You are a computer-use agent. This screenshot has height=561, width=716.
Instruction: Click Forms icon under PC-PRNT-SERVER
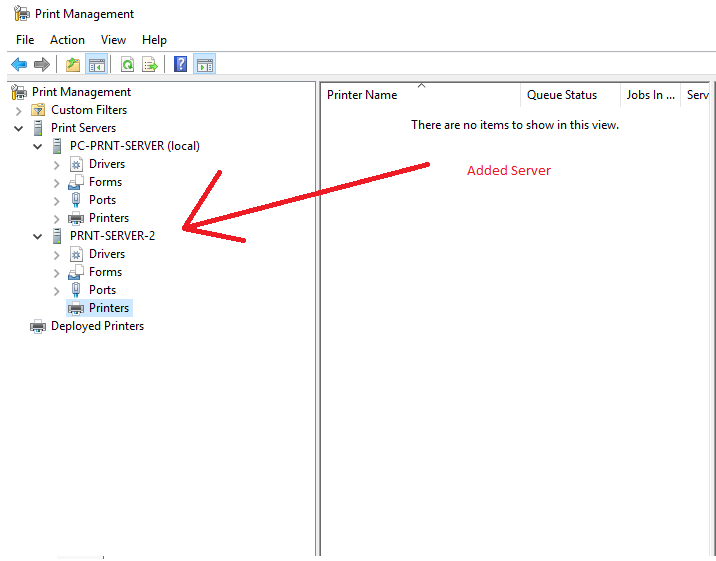click(76, 182)
